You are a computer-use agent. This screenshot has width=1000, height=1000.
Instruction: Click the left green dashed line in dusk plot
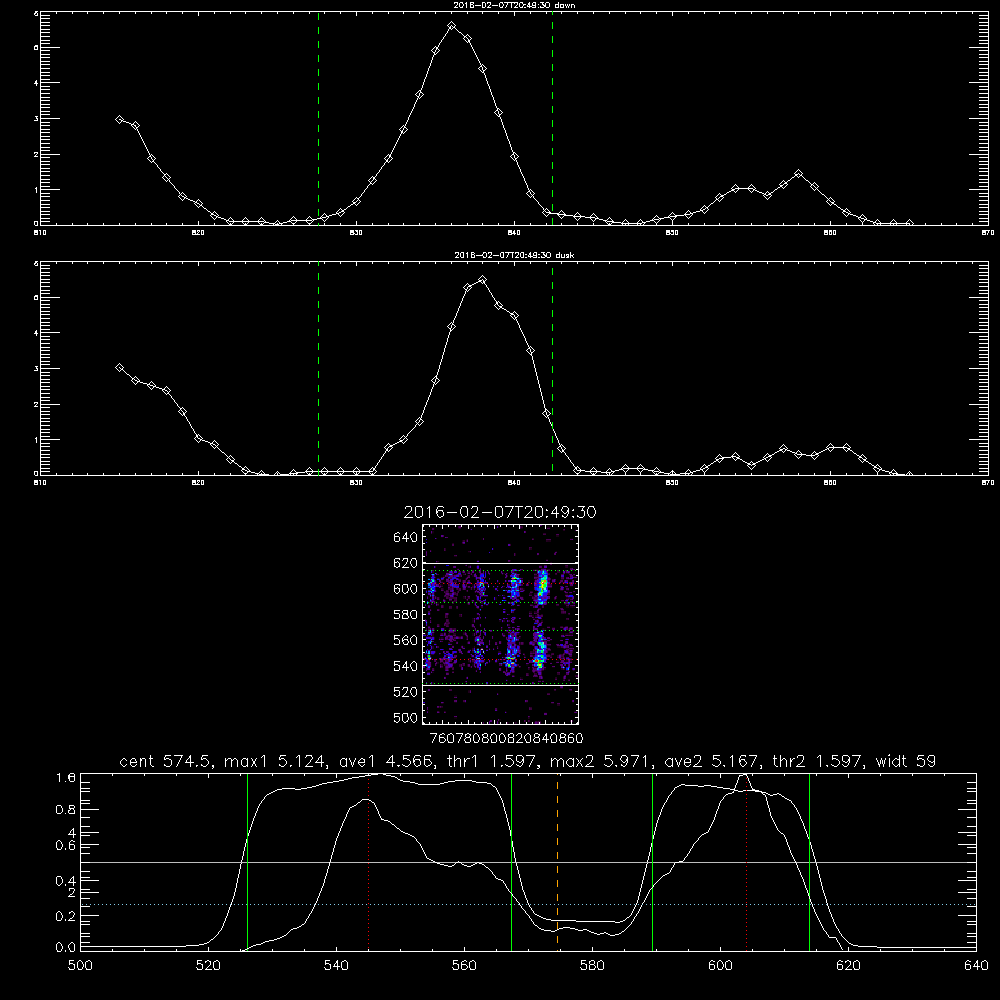tap(318, 369)
